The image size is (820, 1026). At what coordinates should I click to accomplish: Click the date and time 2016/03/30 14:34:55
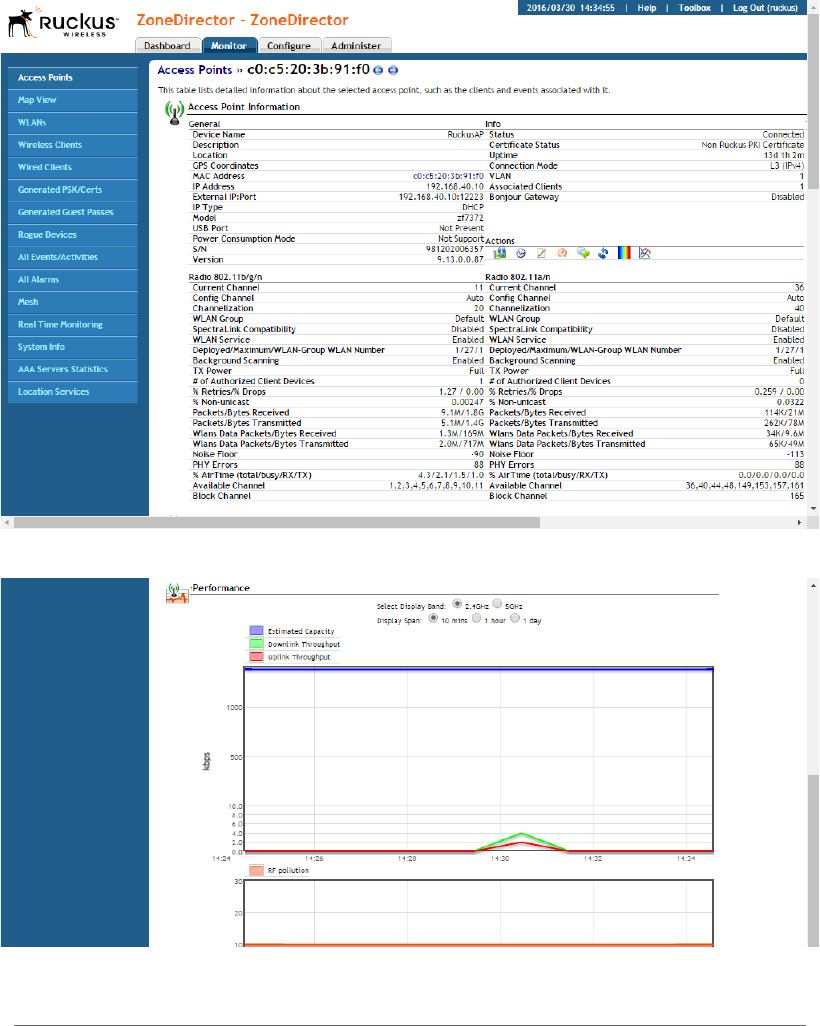571,8
